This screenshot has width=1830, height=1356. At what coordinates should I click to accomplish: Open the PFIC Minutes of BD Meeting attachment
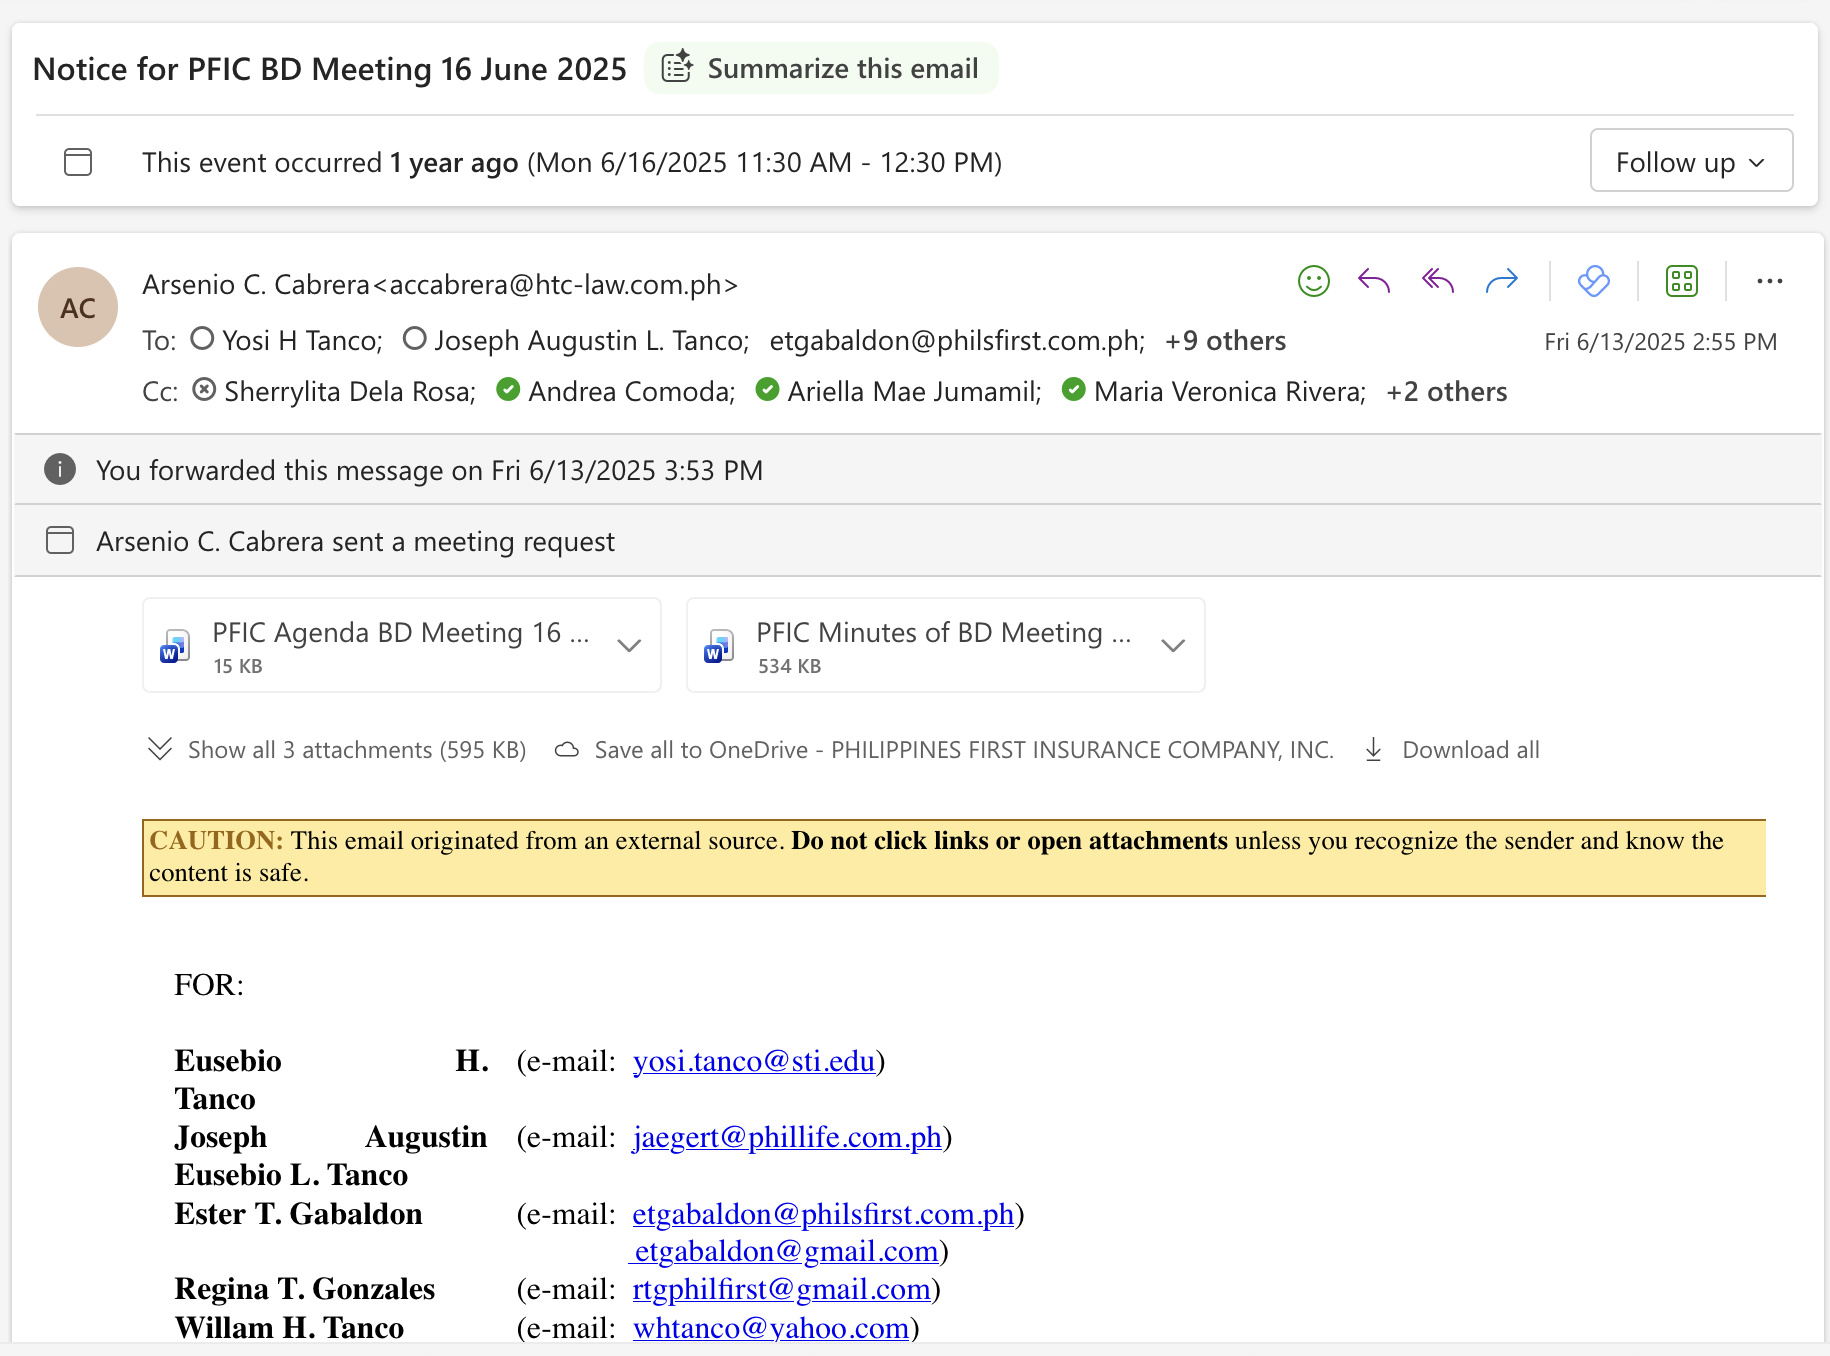pos(945,645)
